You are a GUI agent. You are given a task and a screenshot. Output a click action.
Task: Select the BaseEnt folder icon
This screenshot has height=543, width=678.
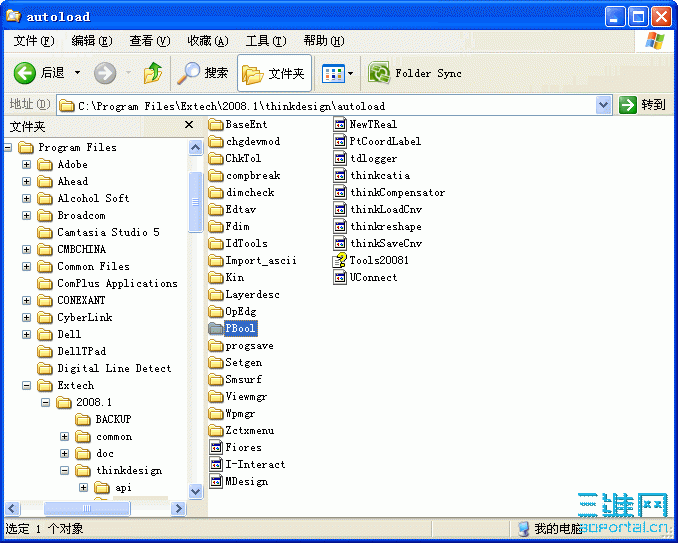pos(215,125)
